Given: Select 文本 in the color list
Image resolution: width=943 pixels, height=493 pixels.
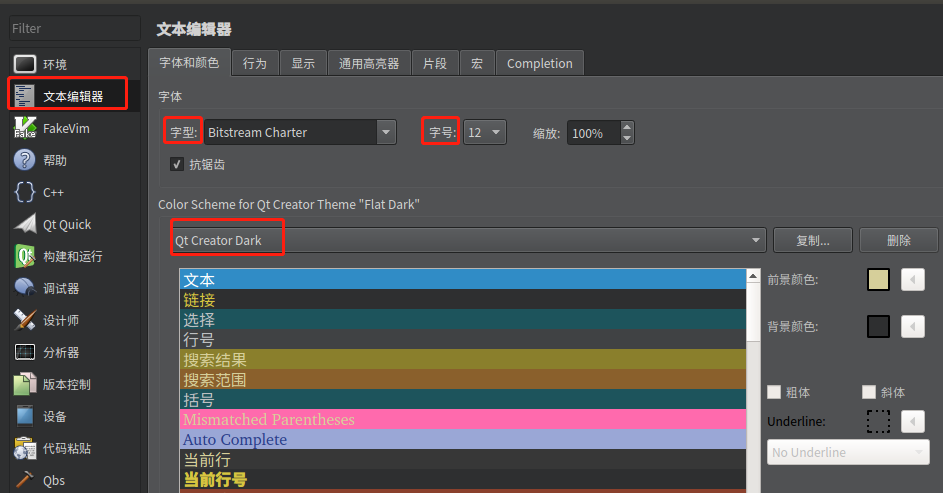Looking at the screenshot, I should 462,280.
